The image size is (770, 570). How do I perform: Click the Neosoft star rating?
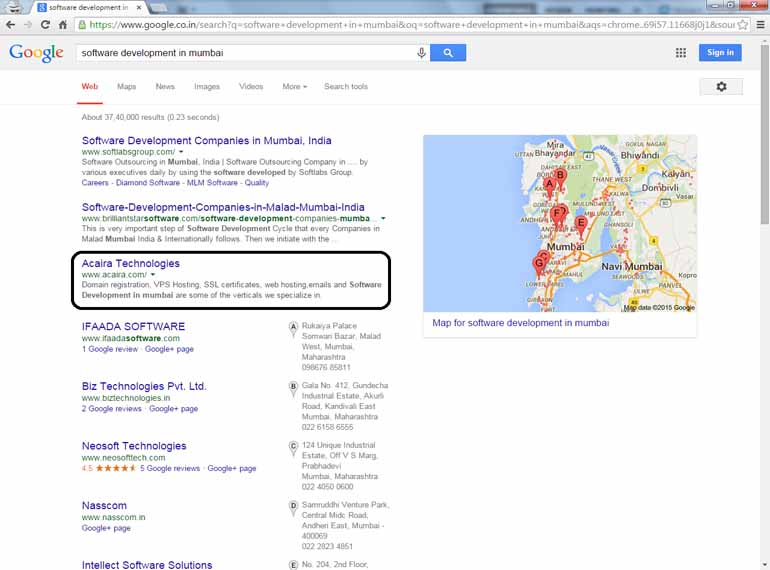pyautogui.click(x=115, y=468)
